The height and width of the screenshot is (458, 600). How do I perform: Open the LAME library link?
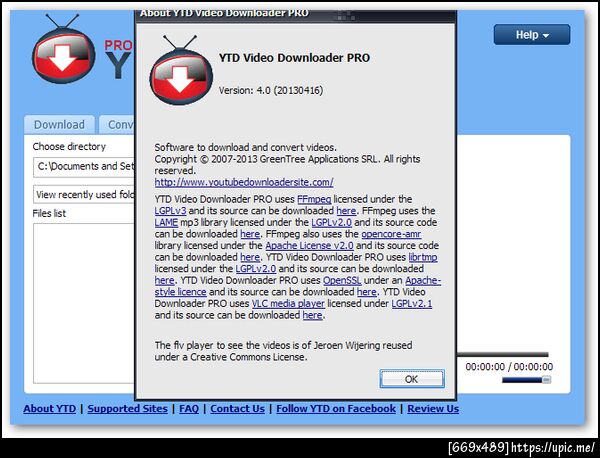(166, 222)
